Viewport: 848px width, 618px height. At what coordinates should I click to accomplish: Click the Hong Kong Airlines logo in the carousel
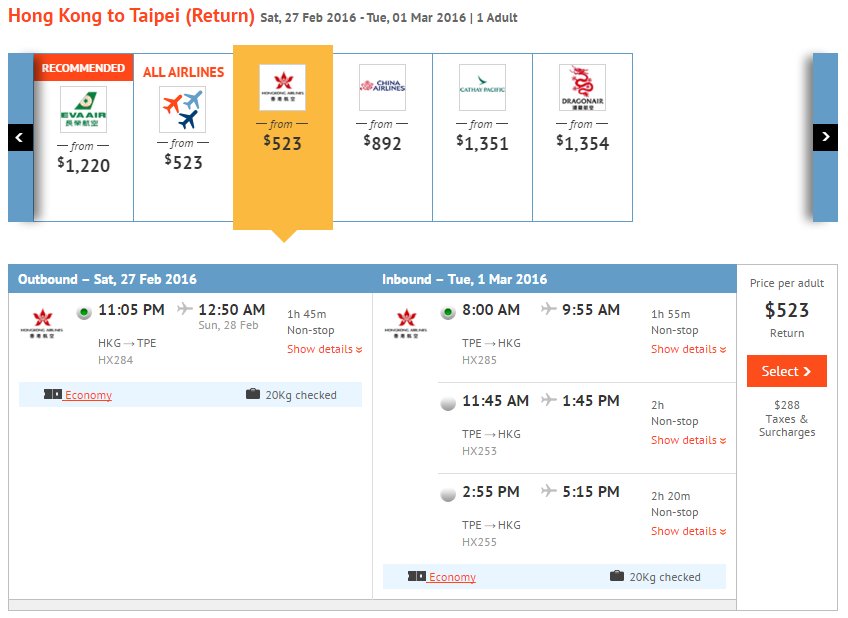tap(282, 88)
